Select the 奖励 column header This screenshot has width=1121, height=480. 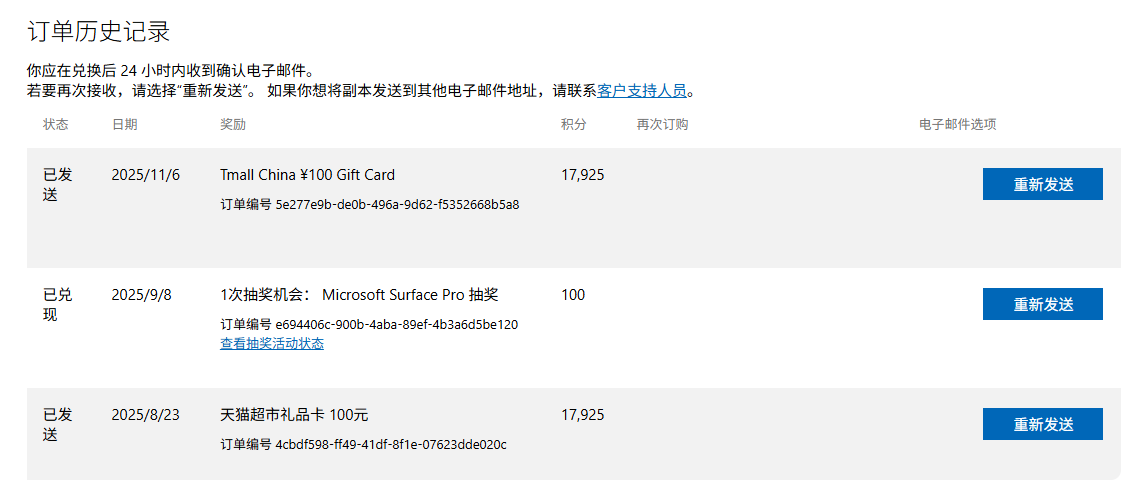[233, 125]
